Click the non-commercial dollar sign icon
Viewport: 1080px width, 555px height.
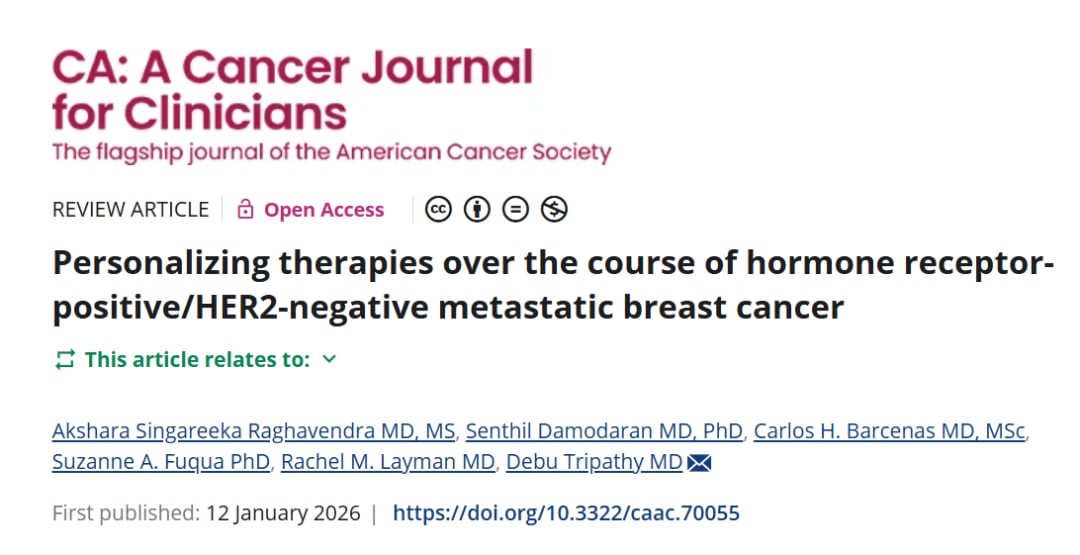coord(554,209)
